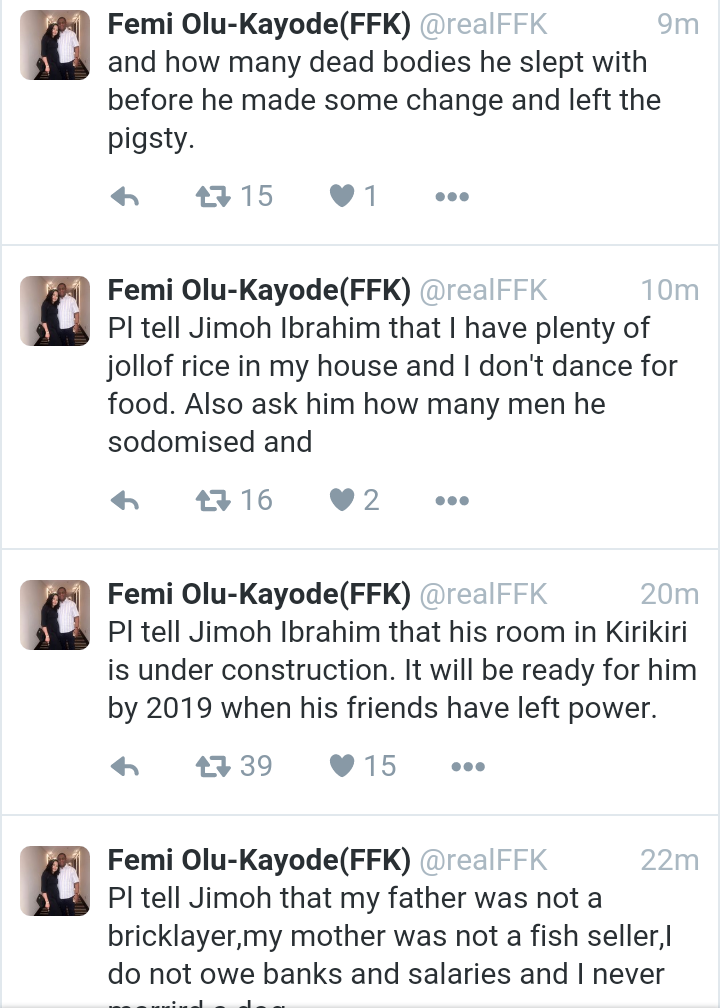Reply to the 9m pigsty tweet

[x=124, y=197]
